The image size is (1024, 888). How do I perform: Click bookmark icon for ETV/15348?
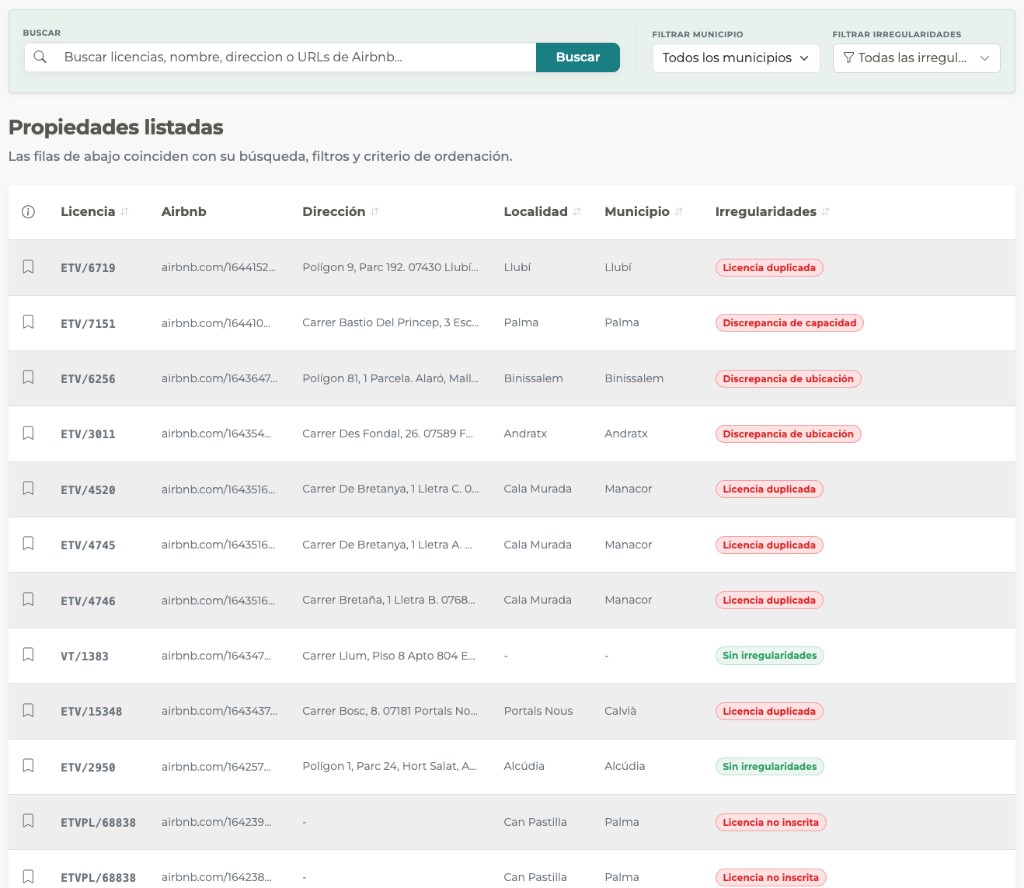coord(28,710)
